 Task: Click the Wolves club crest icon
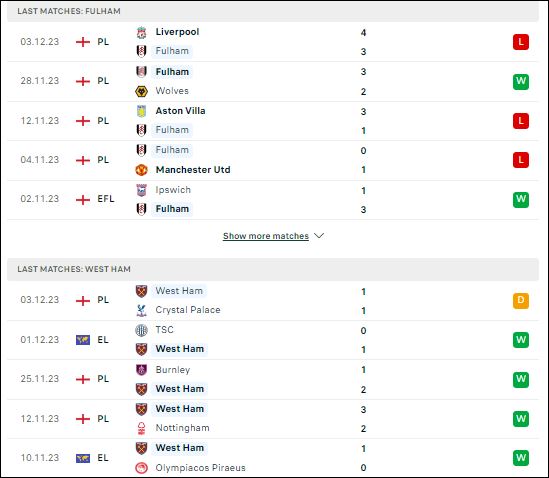point(141,91)
